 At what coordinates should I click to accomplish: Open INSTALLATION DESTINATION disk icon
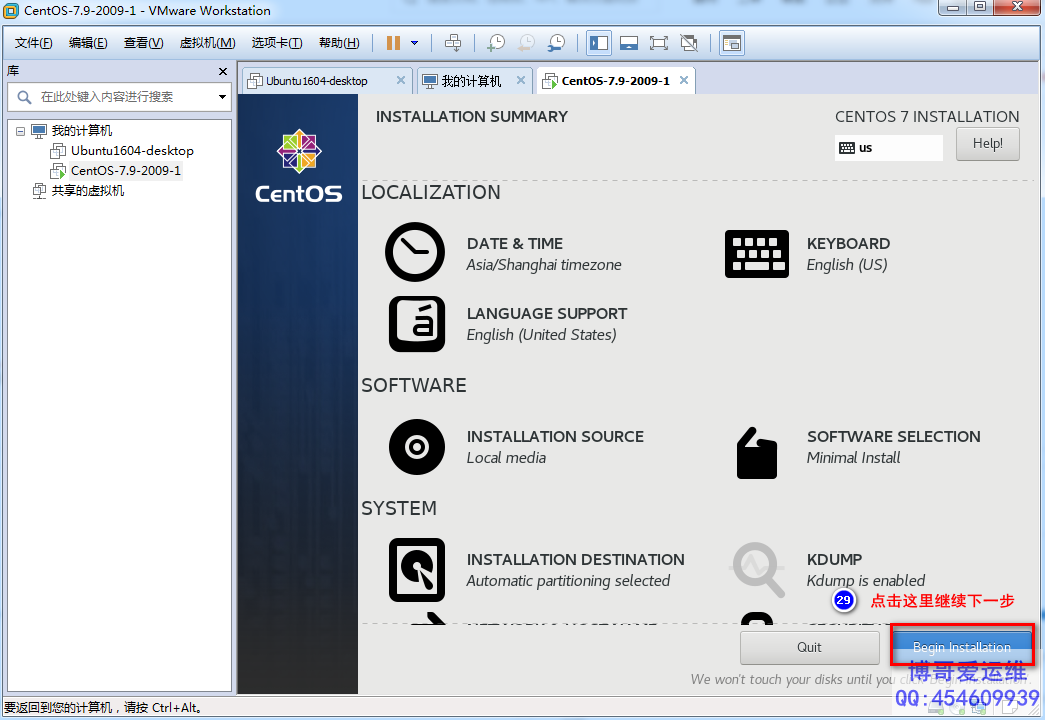point(416,569)
